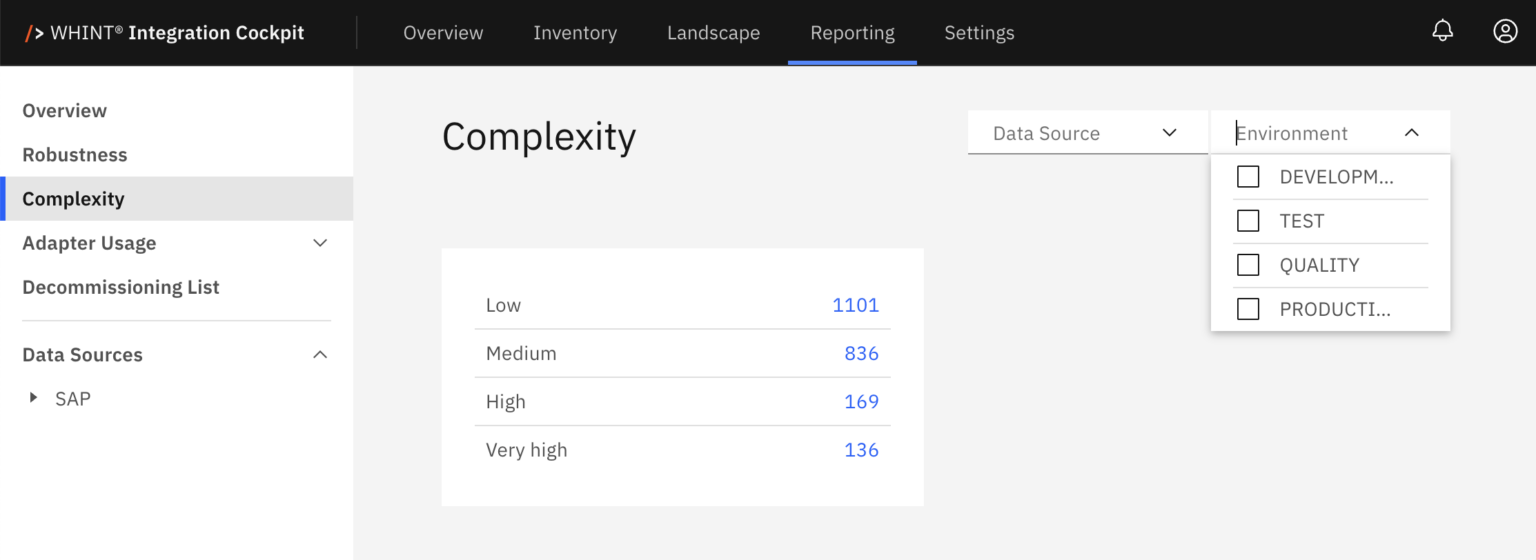Expand the Adapter Usage submenu
The image size is (1536, 560).
(320, 243)
